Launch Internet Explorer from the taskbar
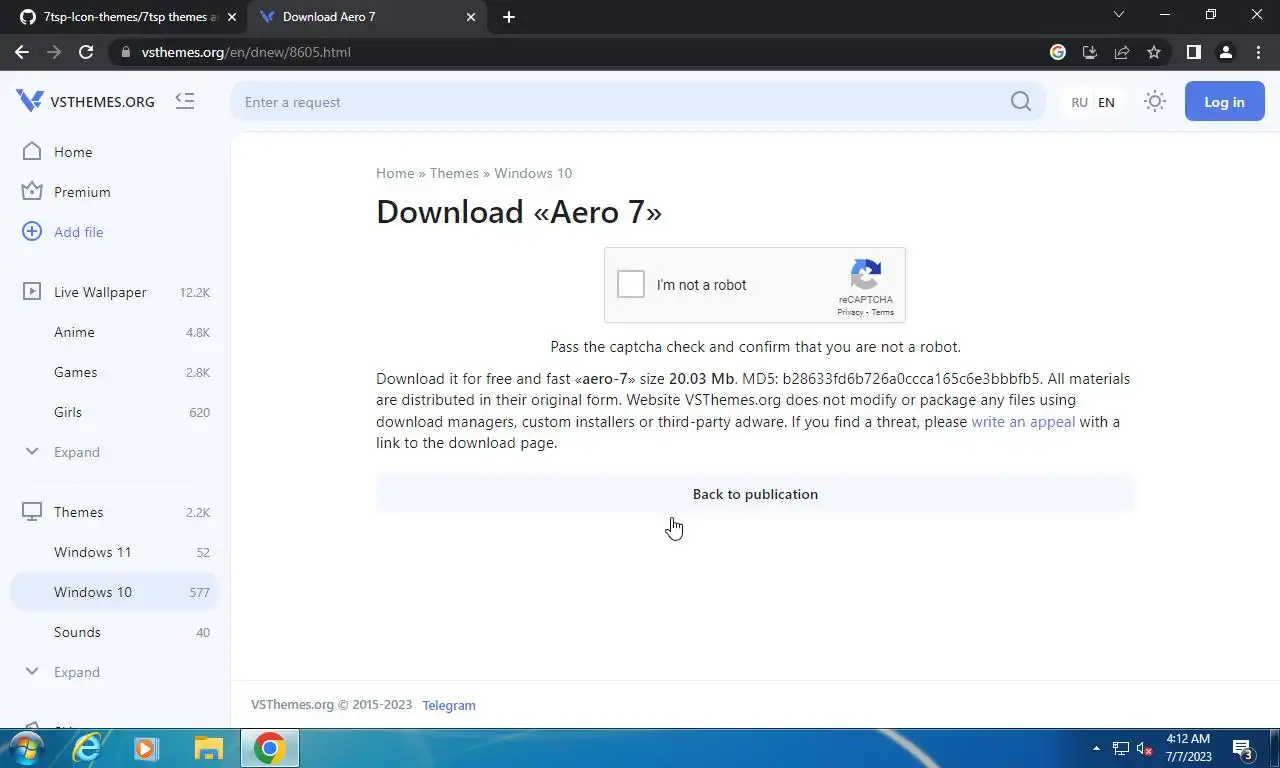The width and height of the screenshot is (1280, 768). pos(87,748)
